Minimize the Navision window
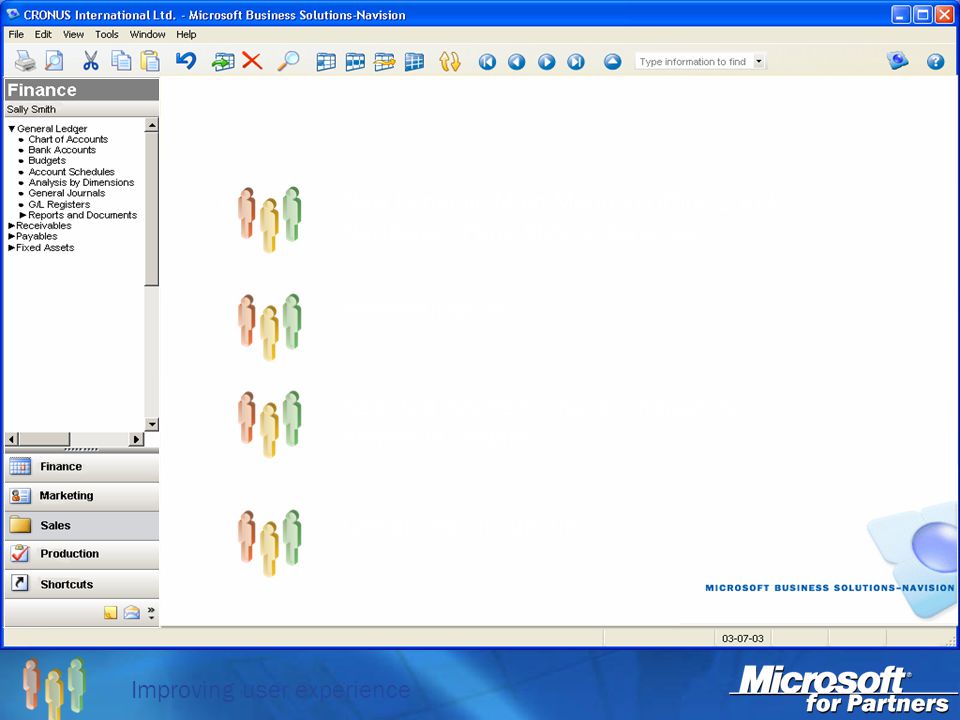960x720 pixels. pos(901,14)
